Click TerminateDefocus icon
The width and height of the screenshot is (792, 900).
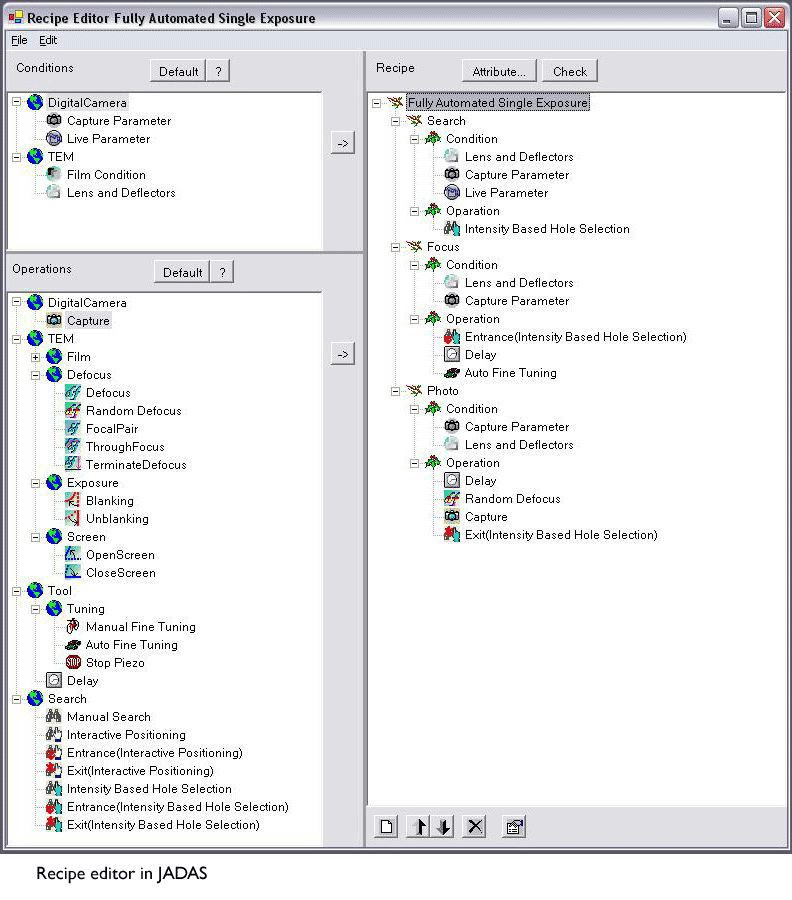(x=73, y=464)
